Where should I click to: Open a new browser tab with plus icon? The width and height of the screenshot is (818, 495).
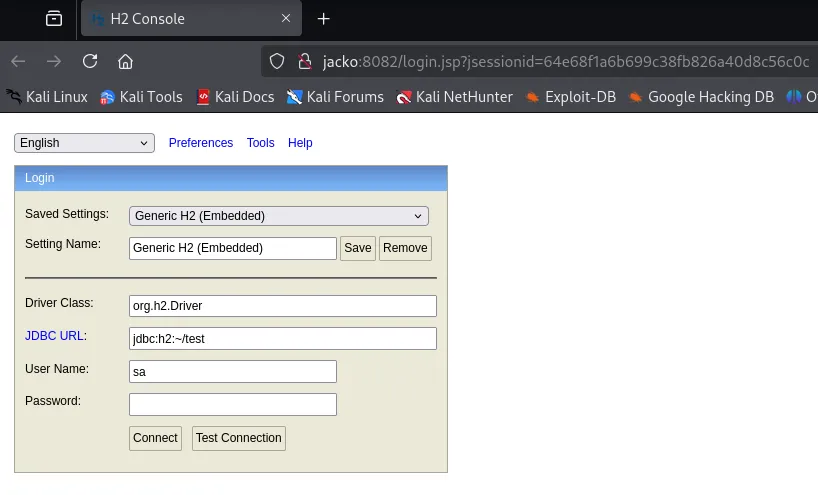coord(323,19)
